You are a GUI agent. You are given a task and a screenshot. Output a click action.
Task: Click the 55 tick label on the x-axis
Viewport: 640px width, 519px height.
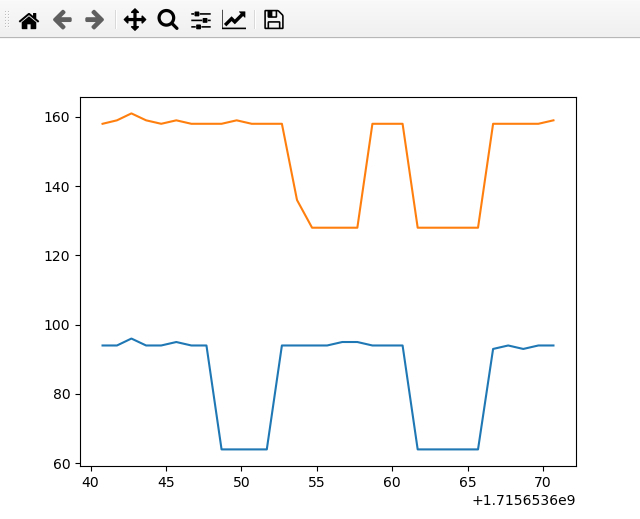coord(316,480)
